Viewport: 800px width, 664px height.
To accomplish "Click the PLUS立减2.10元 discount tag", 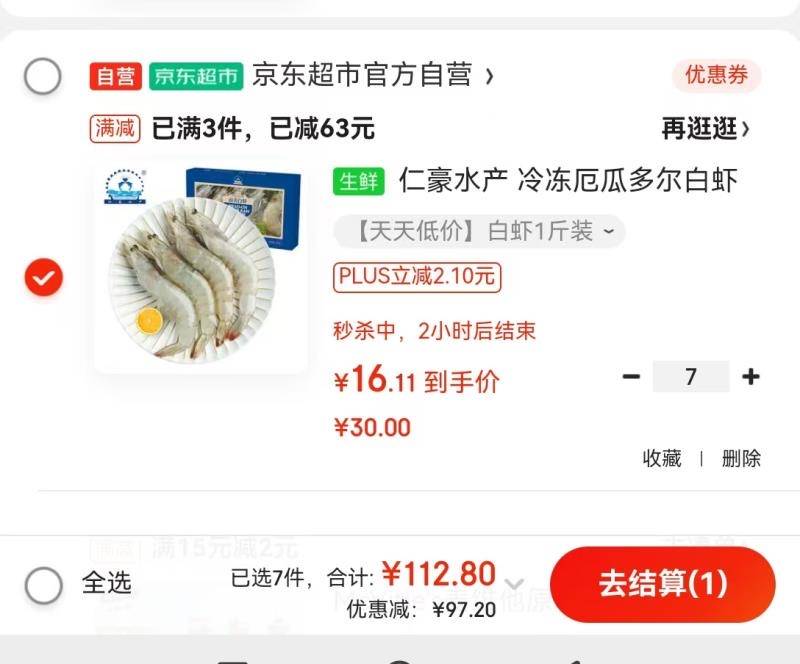I will (x=417, y=277).
